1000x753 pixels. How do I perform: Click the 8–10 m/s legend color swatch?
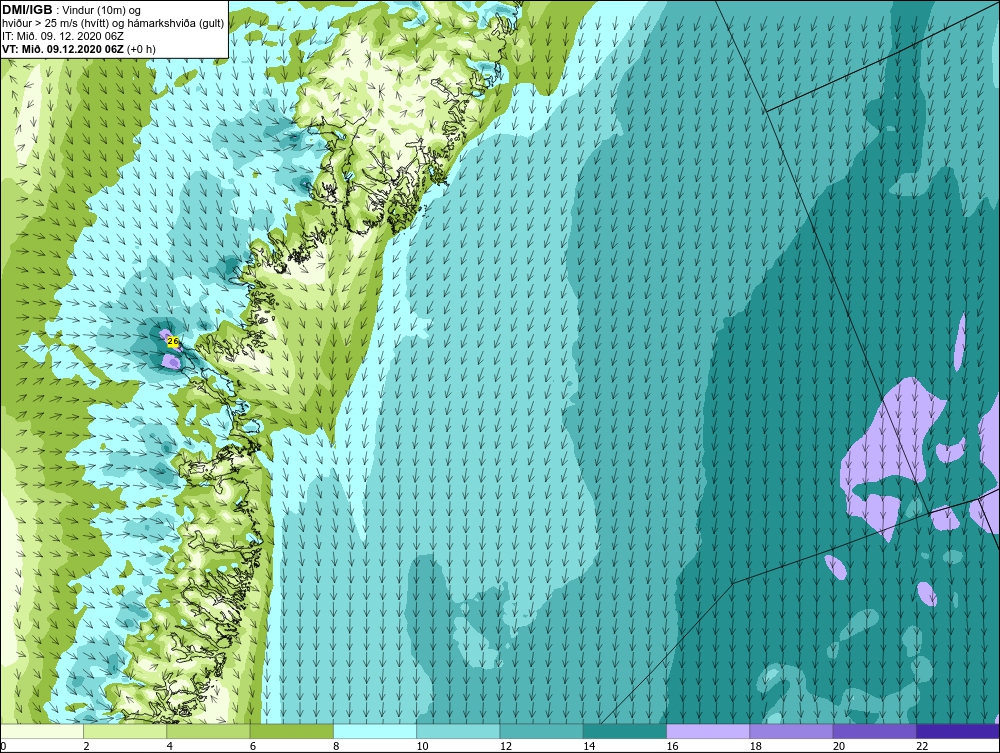pos(375,731)
